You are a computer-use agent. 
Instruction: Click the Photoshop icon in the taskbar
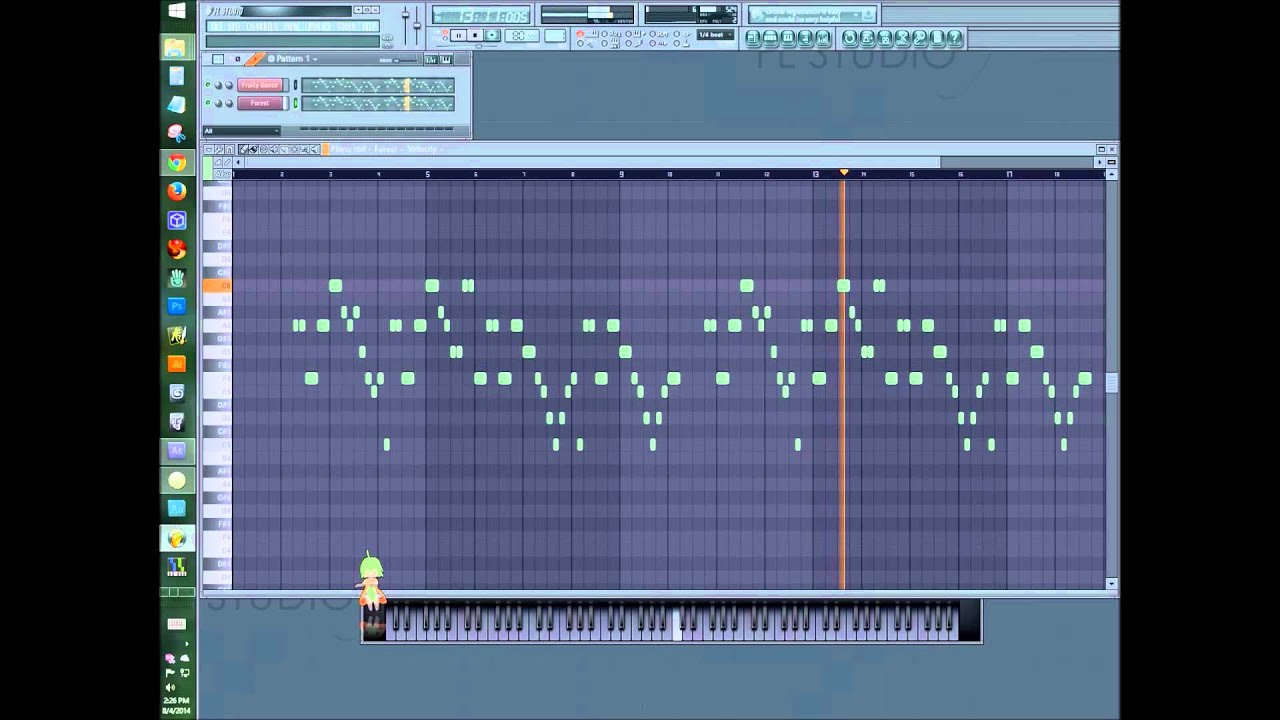click(x=177, y=306)
